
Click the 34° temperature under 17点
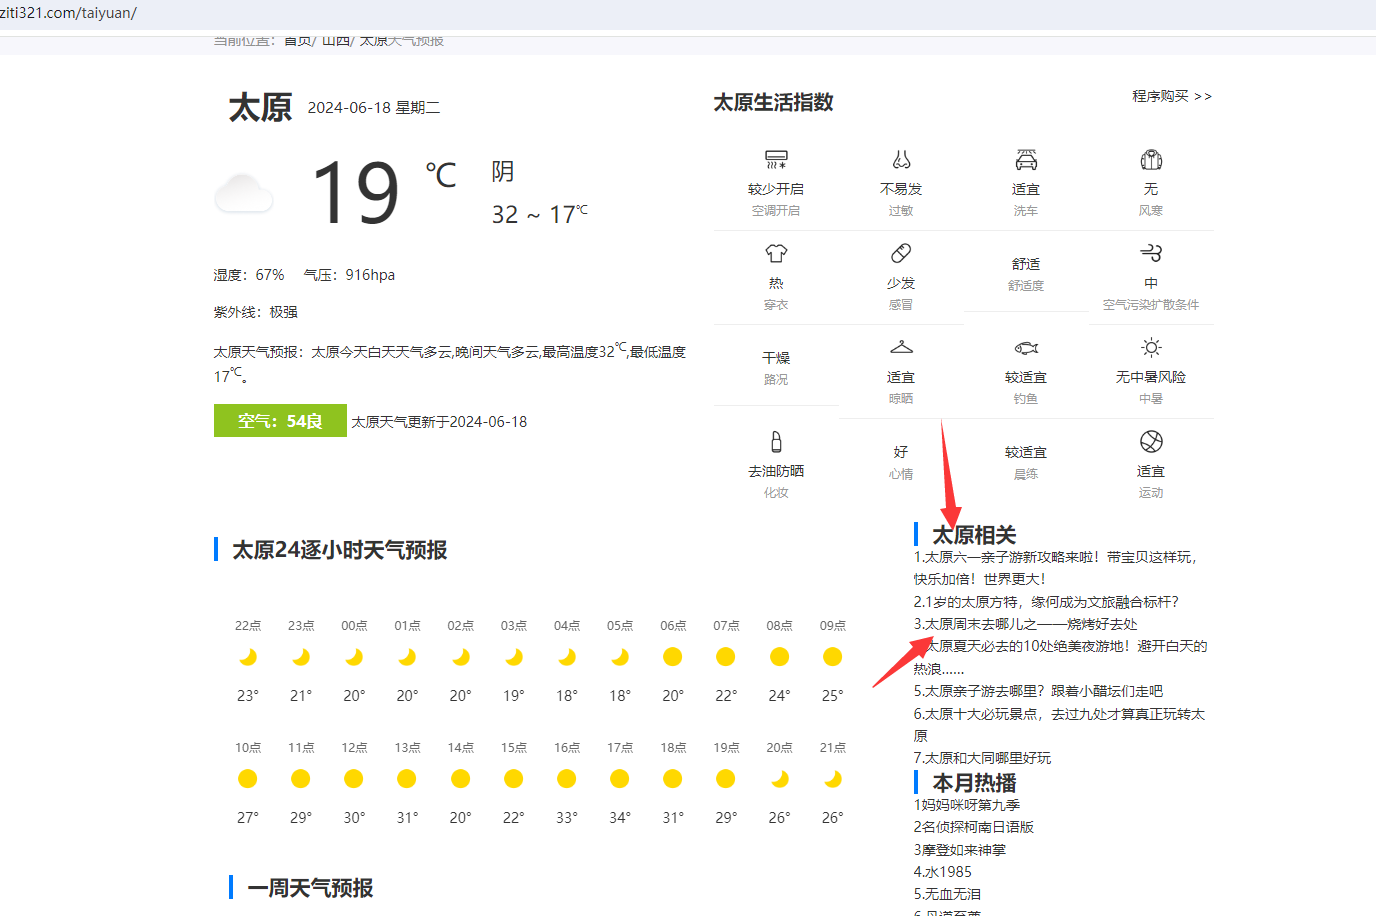coord(620,818)
